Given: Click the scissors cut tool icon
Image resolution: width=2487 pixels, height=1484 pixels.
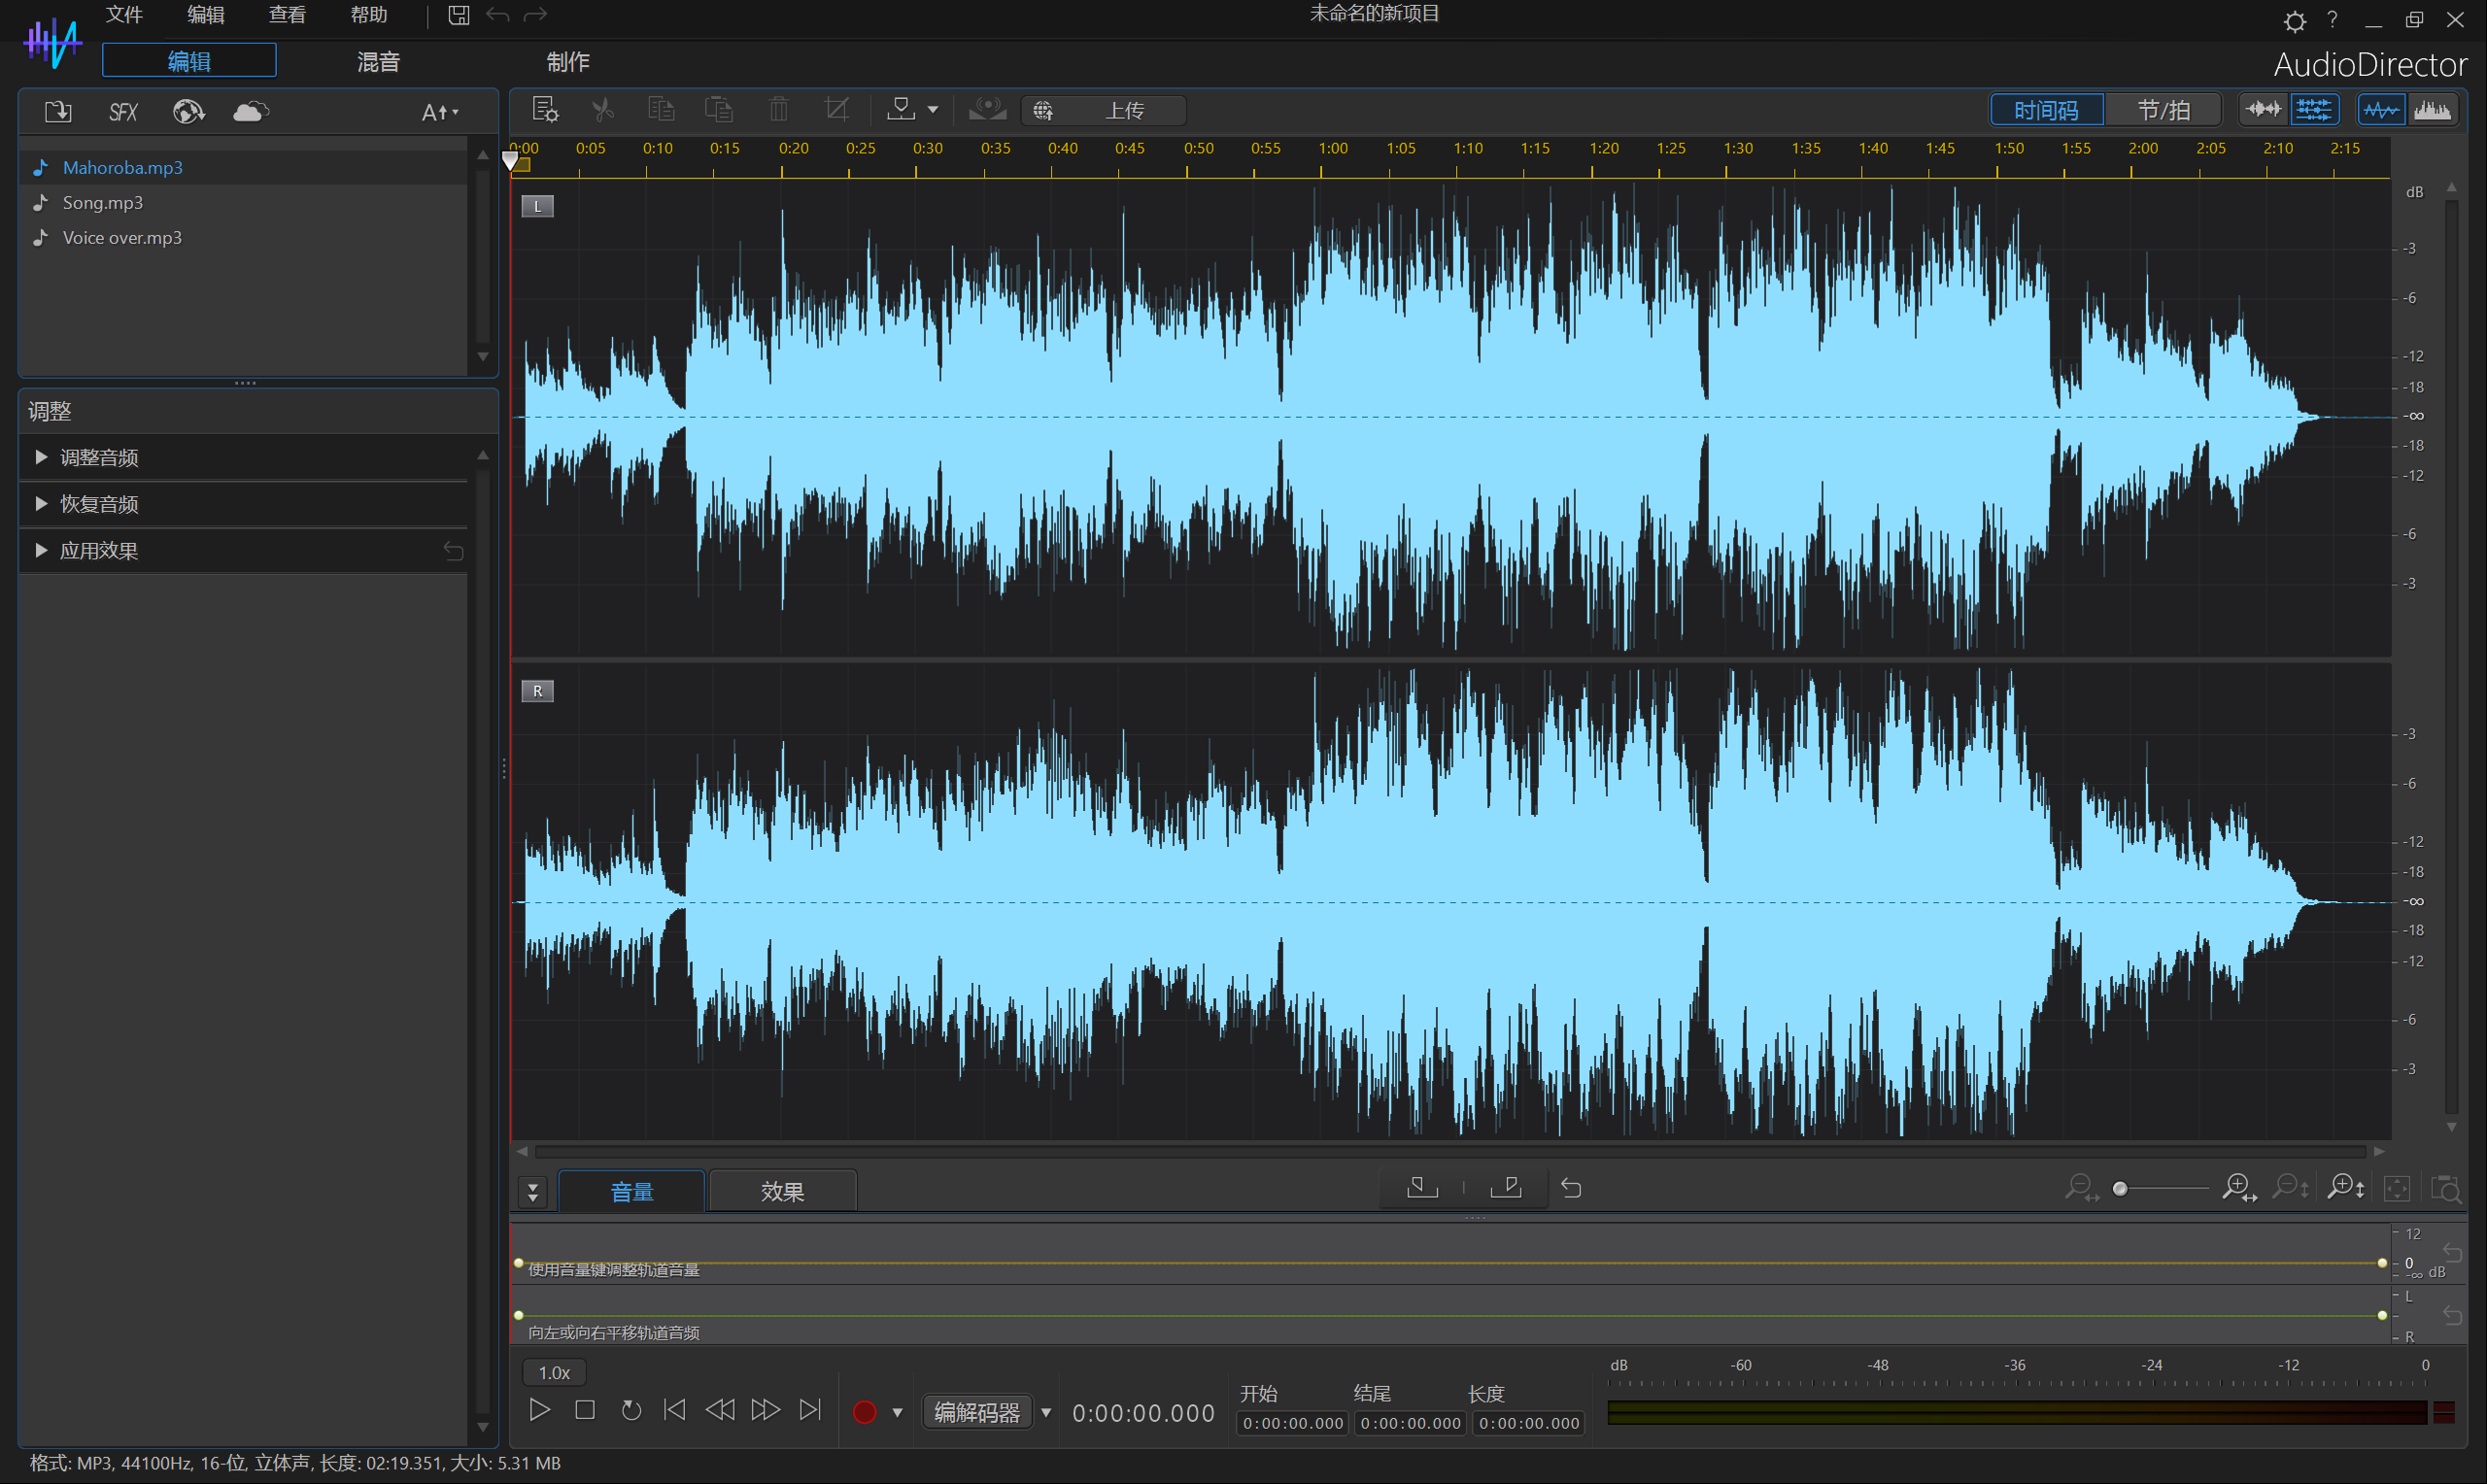Looking at the screenshot, I should (603, 109).
